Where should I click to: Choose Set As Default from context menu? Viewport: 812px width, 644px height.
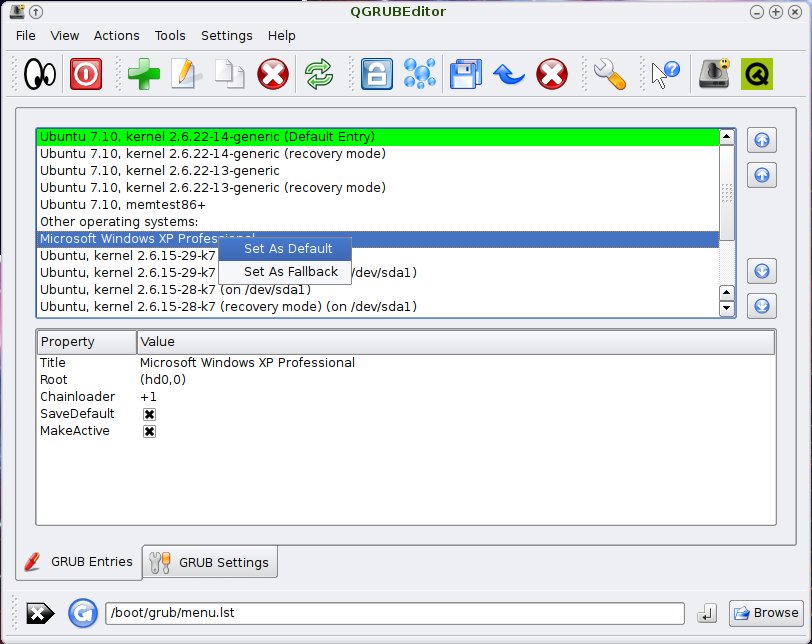(287, 249)
